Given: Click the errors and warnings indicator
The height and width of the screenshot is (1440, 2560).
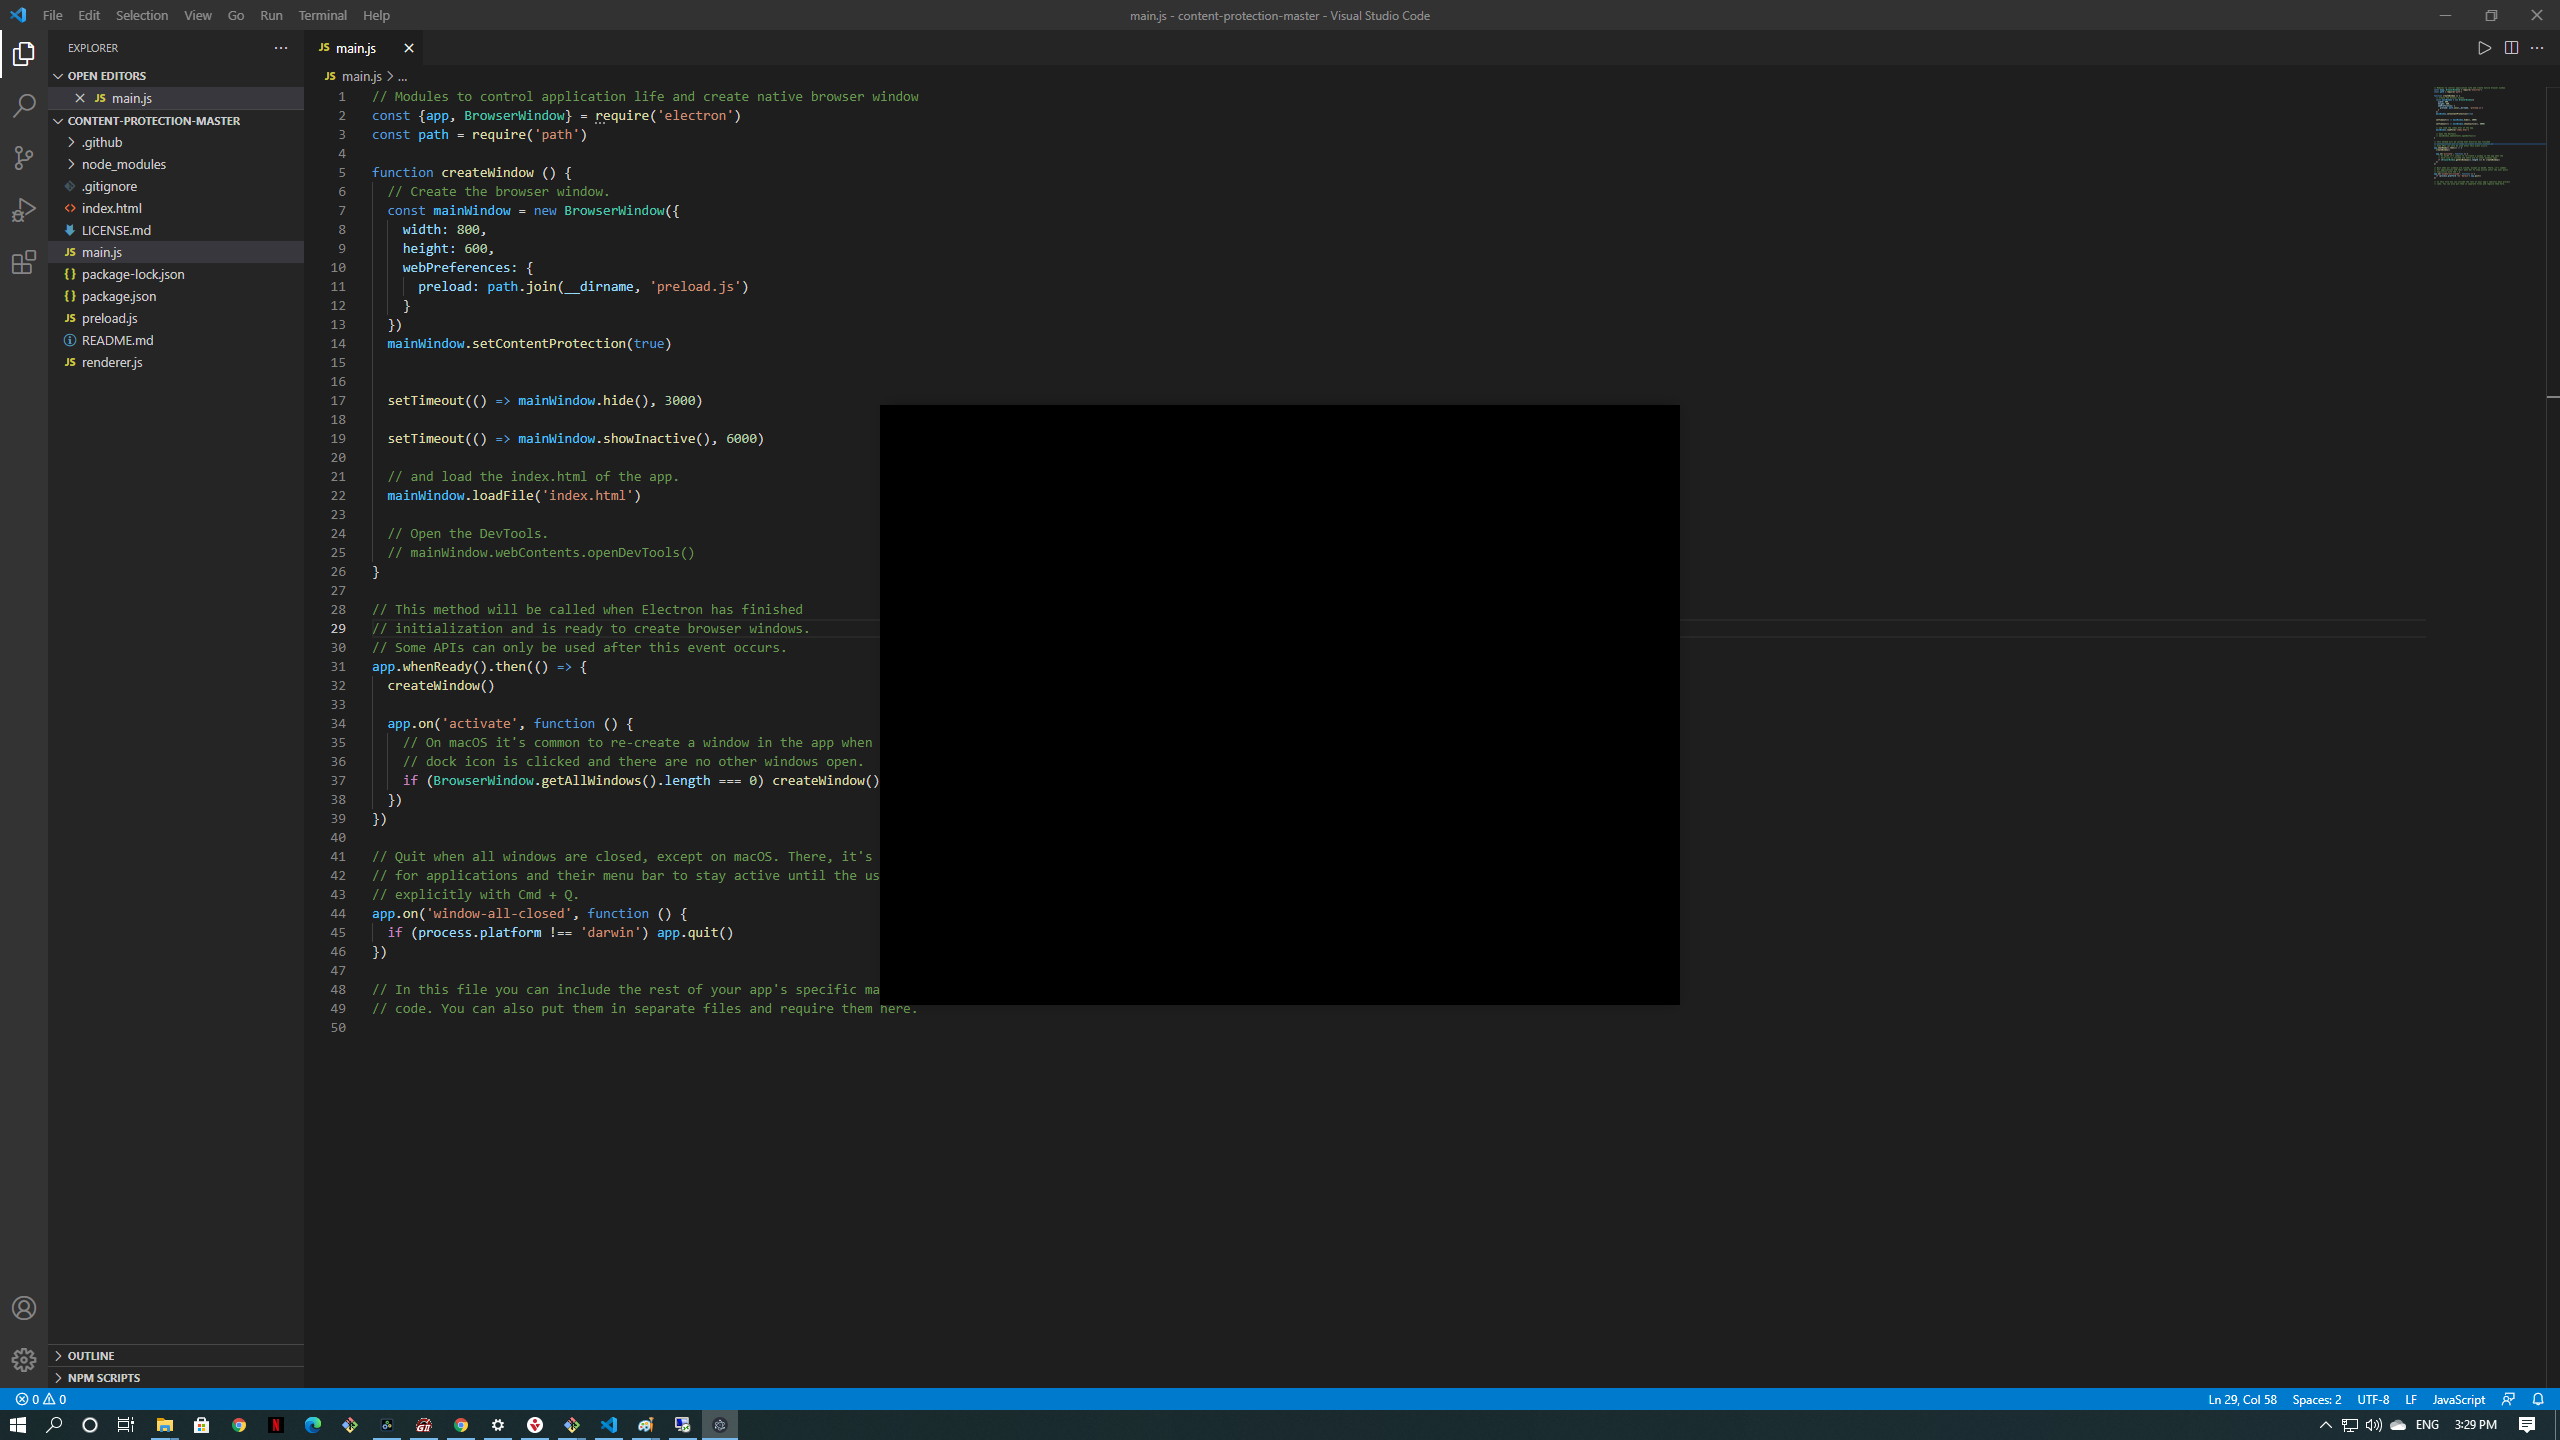Looking at the screenshot, I should 41,1399.
